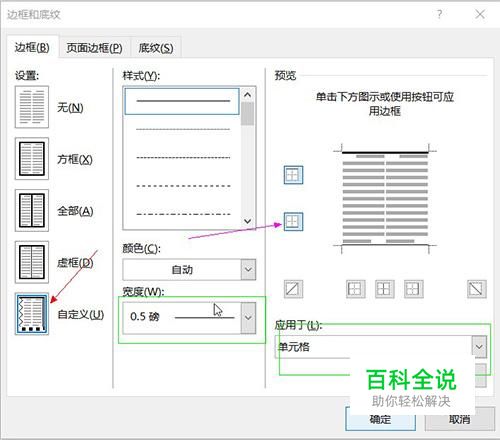Switch to the 边框(B) tab
Image resolution: width=500 pixels, height=440 pixels.
(x=32, y=48)
